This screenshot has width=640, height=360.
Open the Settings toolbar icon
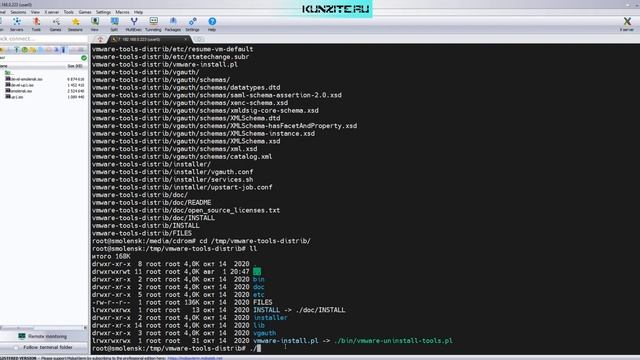click(192, 24)
